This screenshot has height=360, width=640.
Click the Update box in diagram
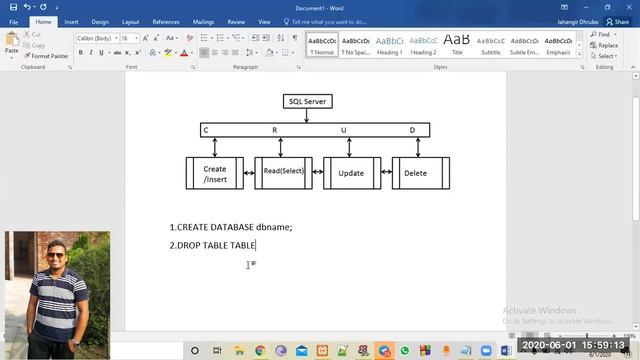pos(352,173)
